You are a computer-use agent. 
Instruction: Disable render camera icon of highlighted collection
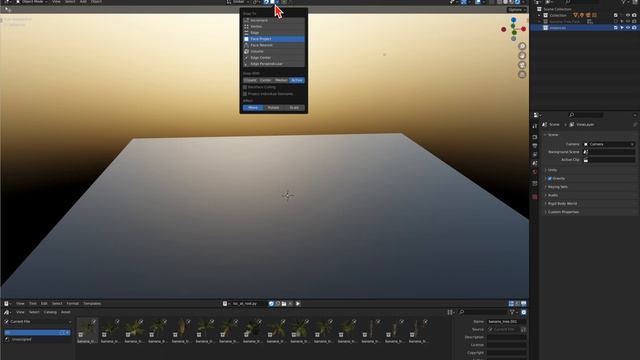634,28
